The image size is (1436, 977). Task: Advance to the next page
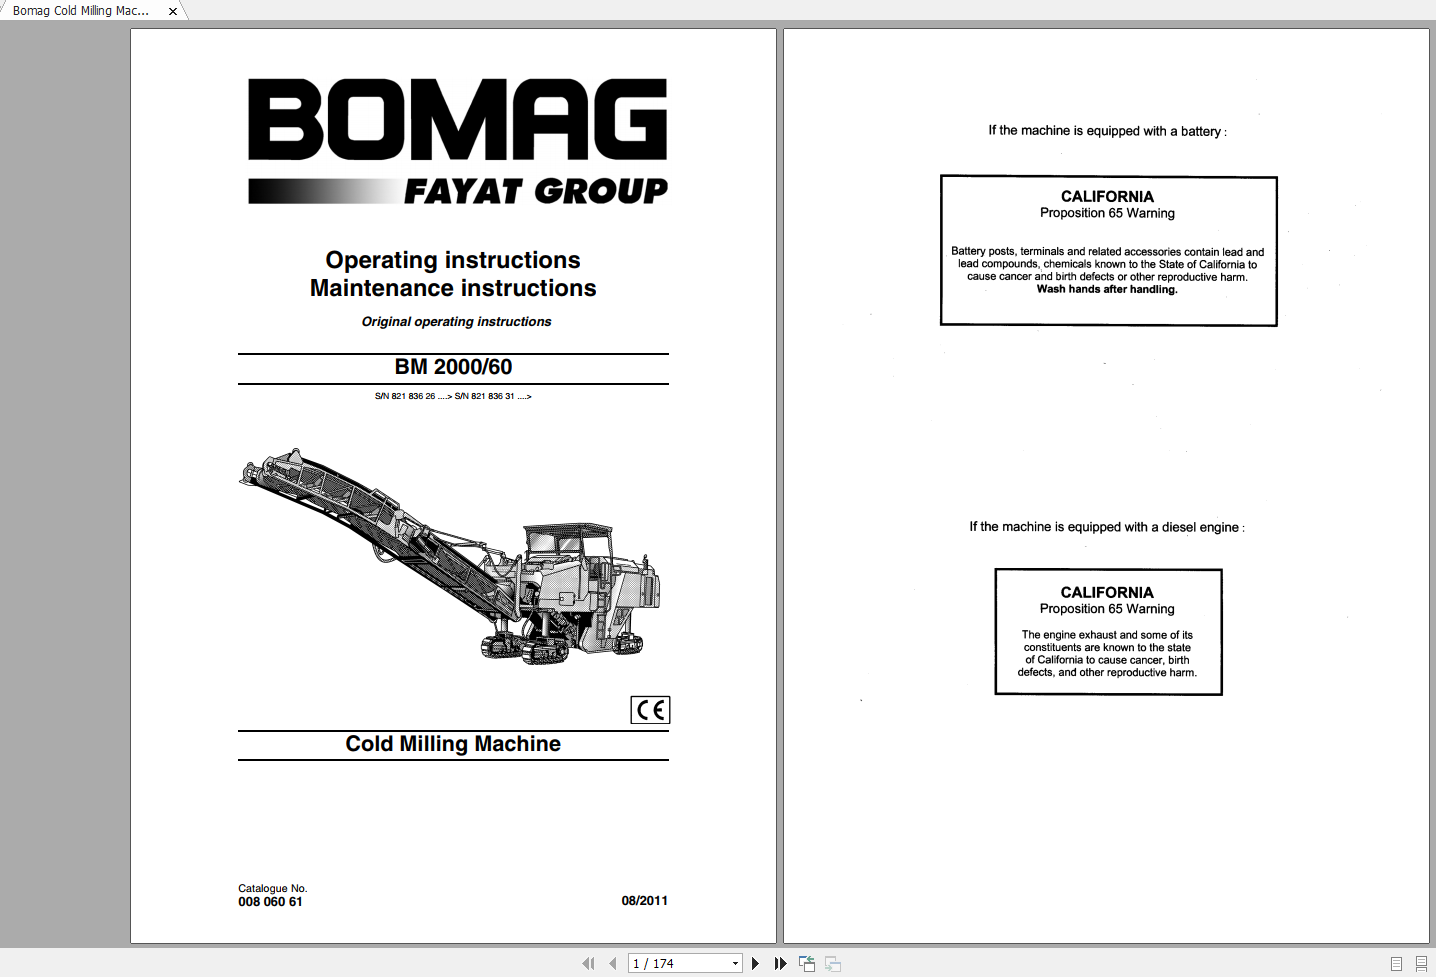[x=755, y=964]
